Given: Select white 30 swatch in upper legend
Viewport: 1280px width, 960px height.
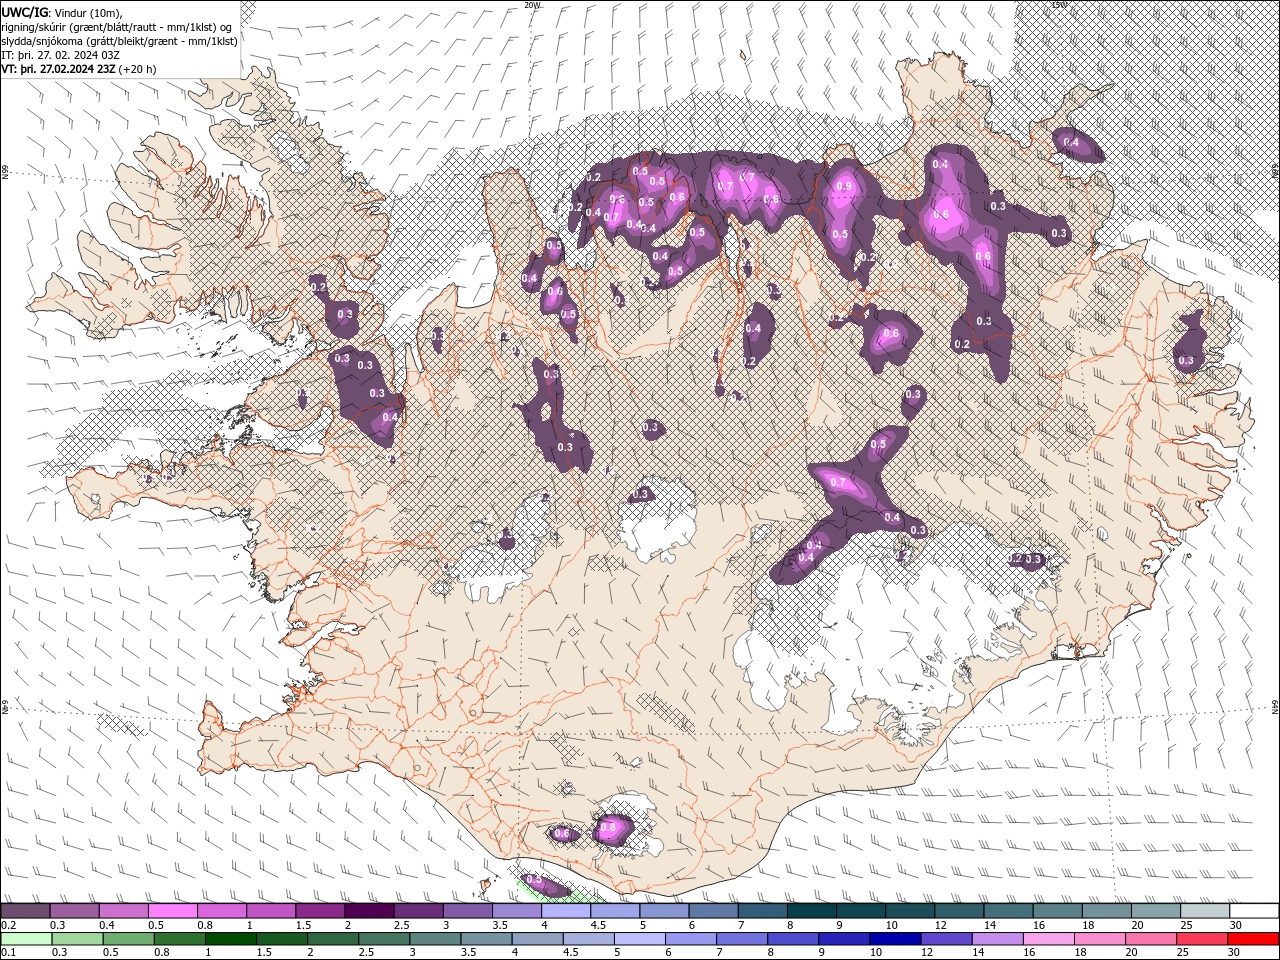Looking at the screenshot, I should (x=1254, y=911).
